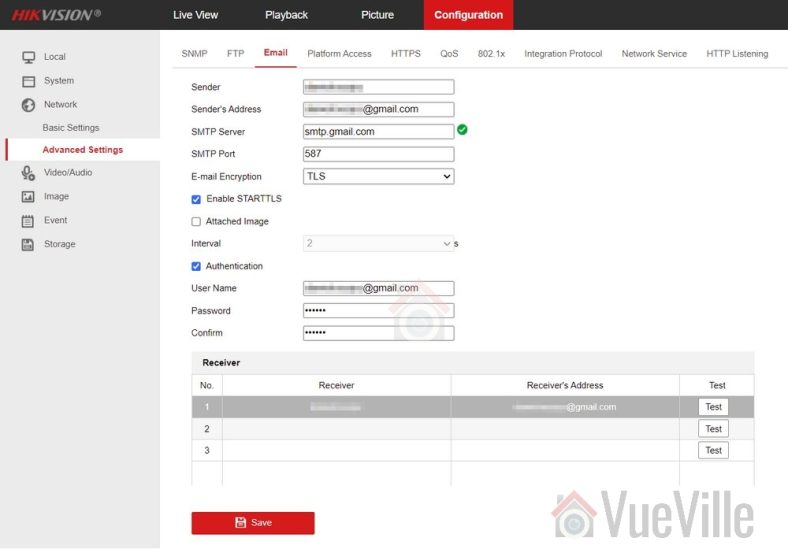788x549 pixels.
Task: Check the Attached Image checkbox
Action: tap(196, 221)
